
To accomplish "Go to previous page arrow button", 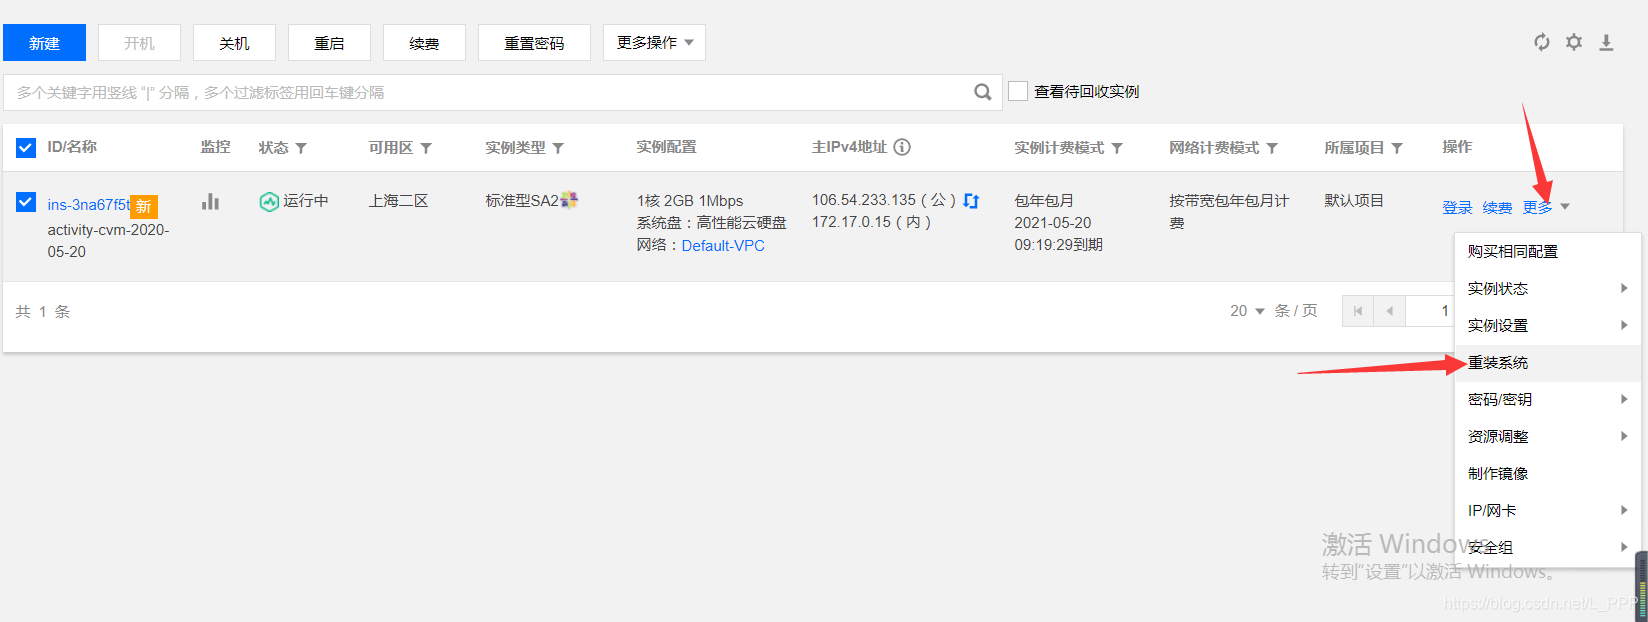I will point(1390,311).
